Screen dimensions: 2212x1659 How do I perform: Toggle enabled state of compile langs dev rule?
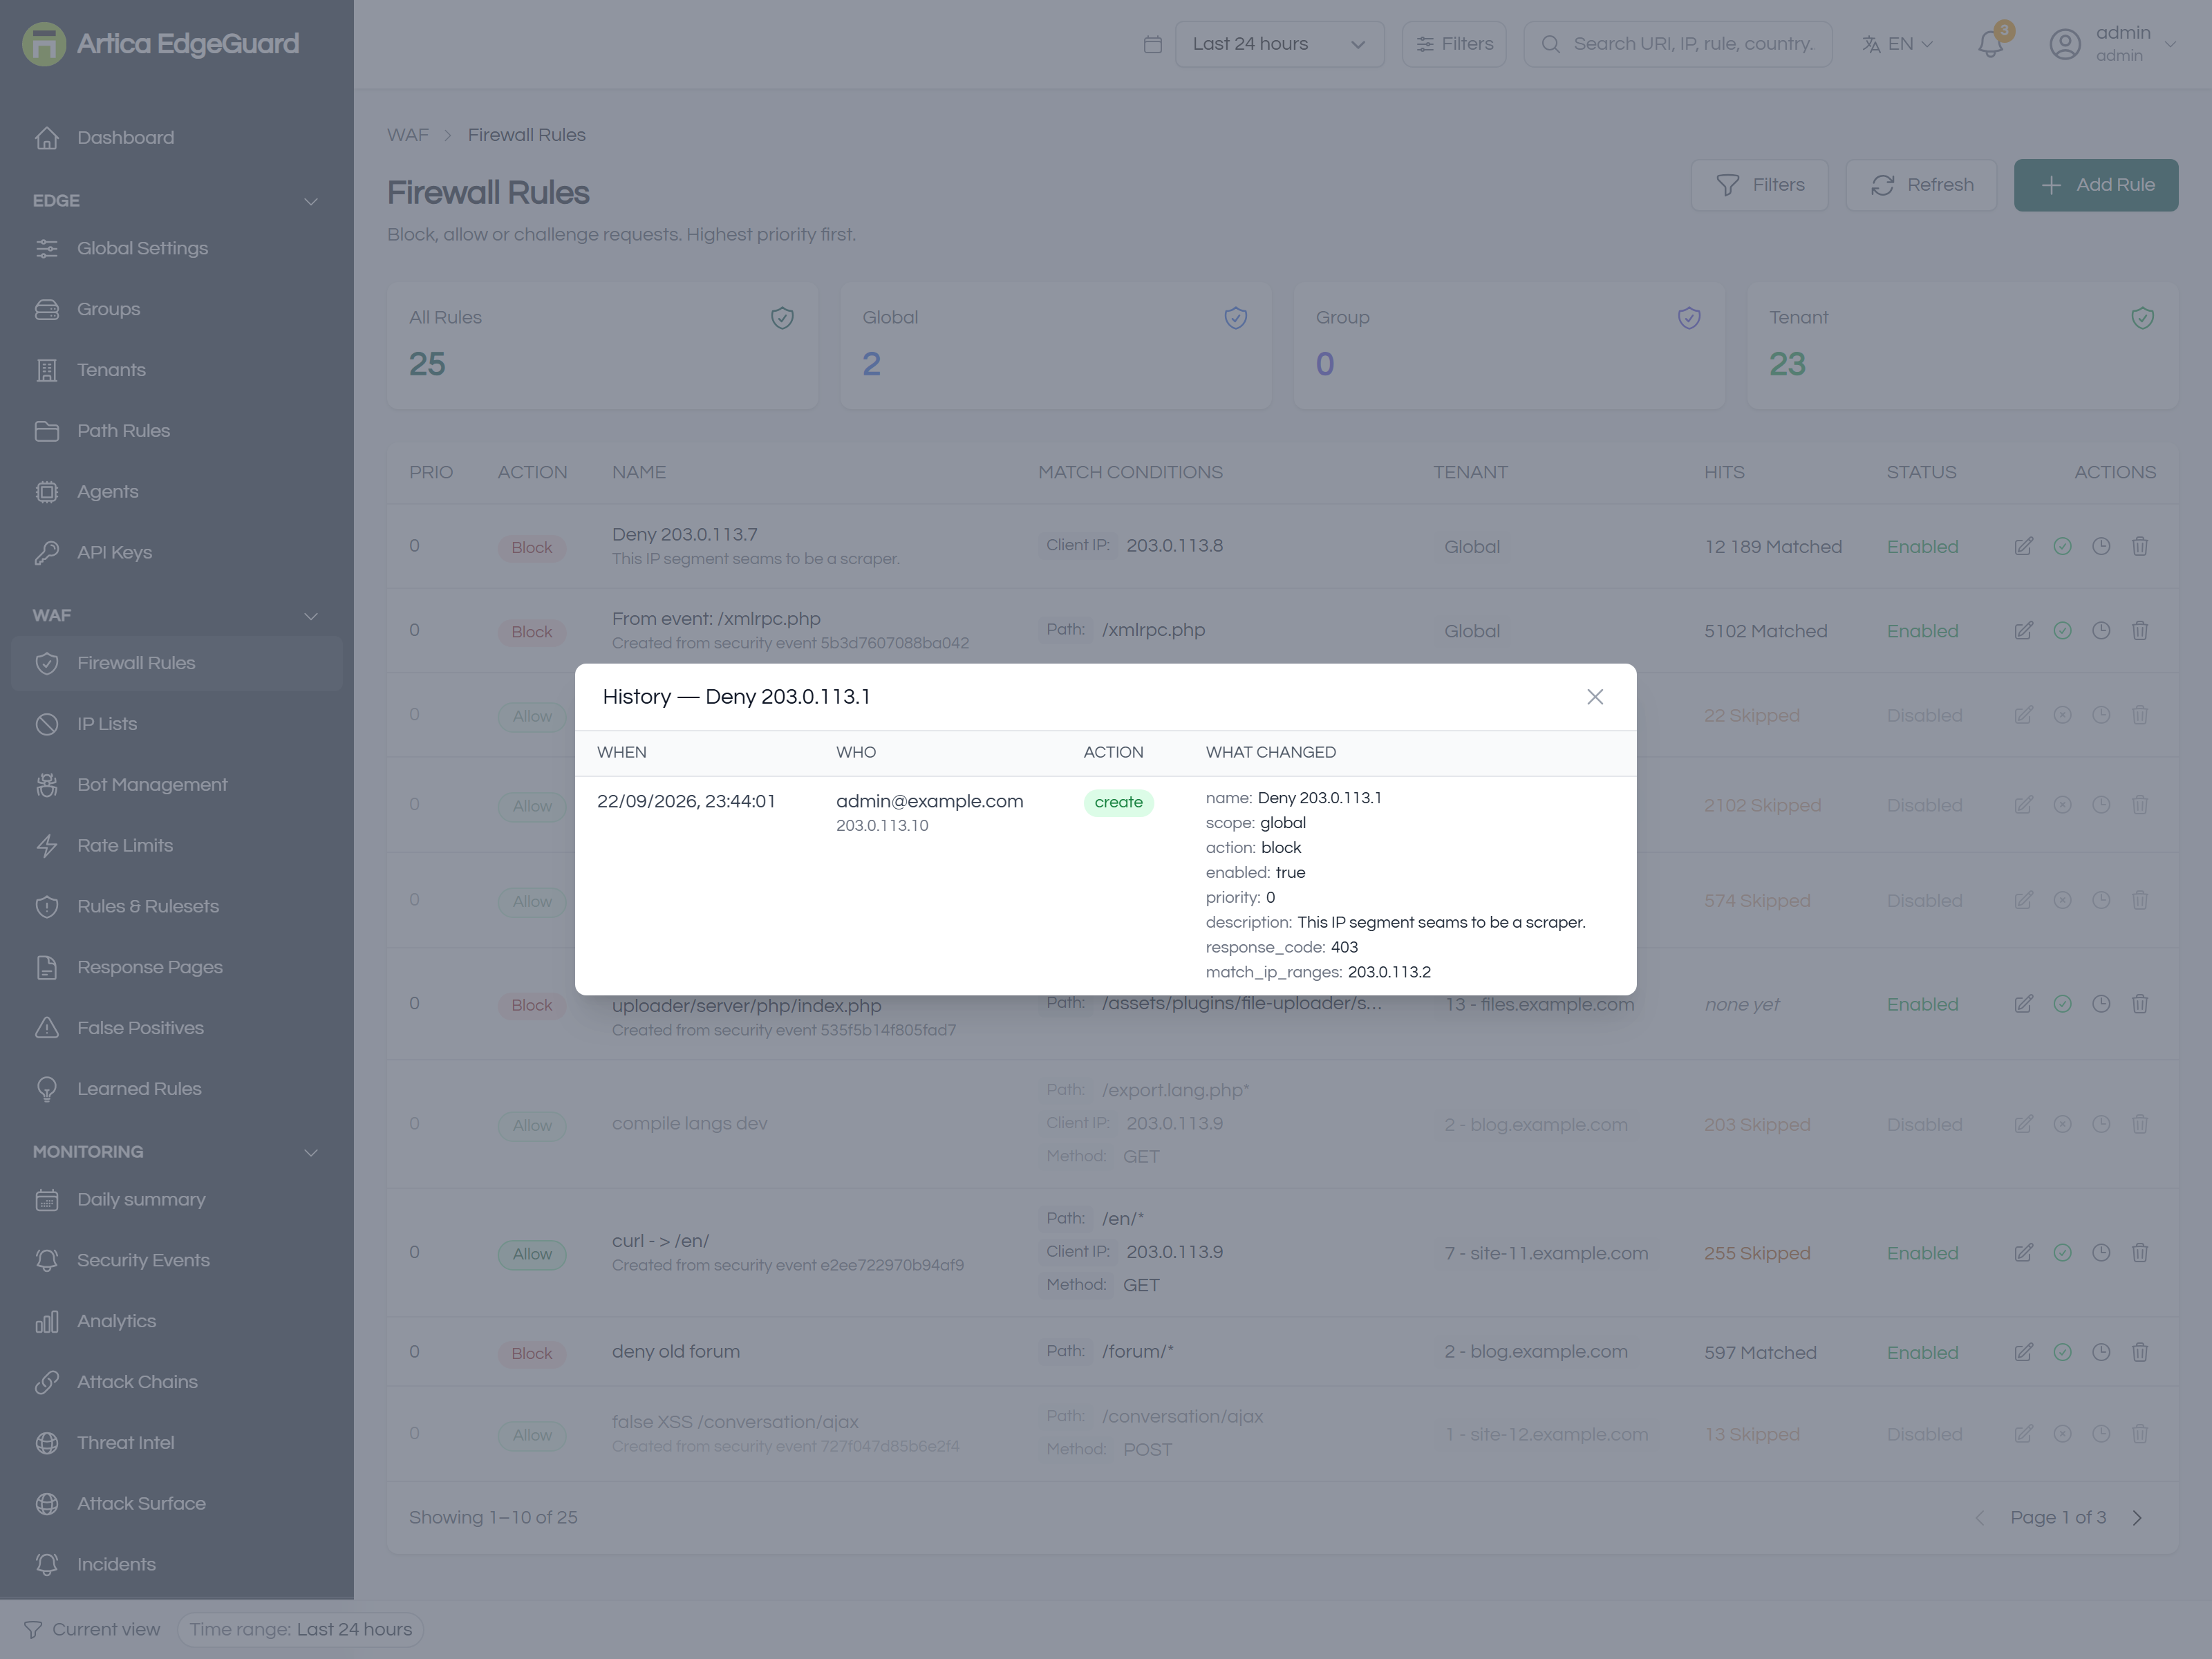[x=2062, y=1124]
